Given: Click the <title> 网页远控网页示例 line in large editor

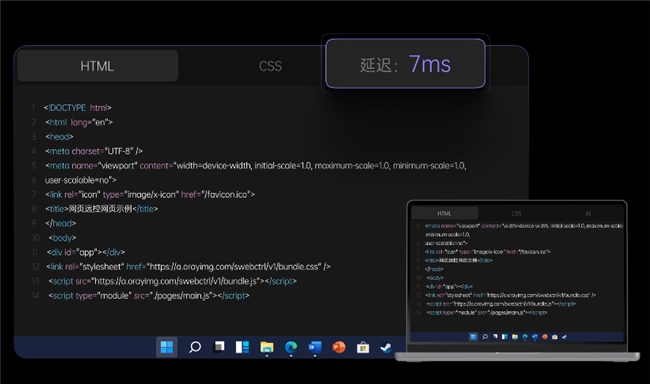Looking at the screenshot, I should pyautogui.click(x=102, y=209).
